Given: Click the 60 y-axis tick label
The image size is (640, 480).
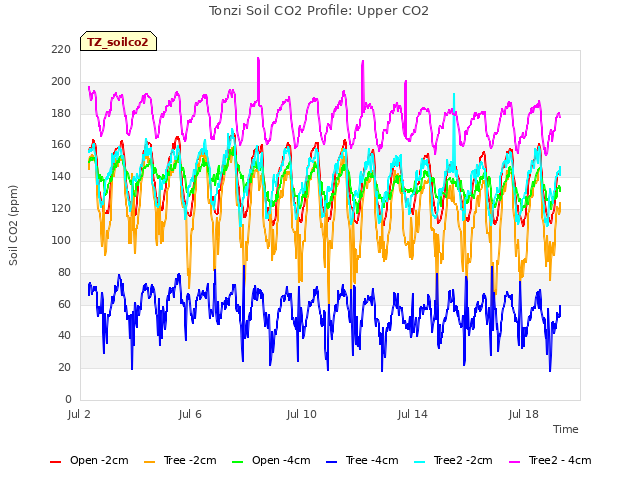Looking at the screenshot, I should click(64, 304).
